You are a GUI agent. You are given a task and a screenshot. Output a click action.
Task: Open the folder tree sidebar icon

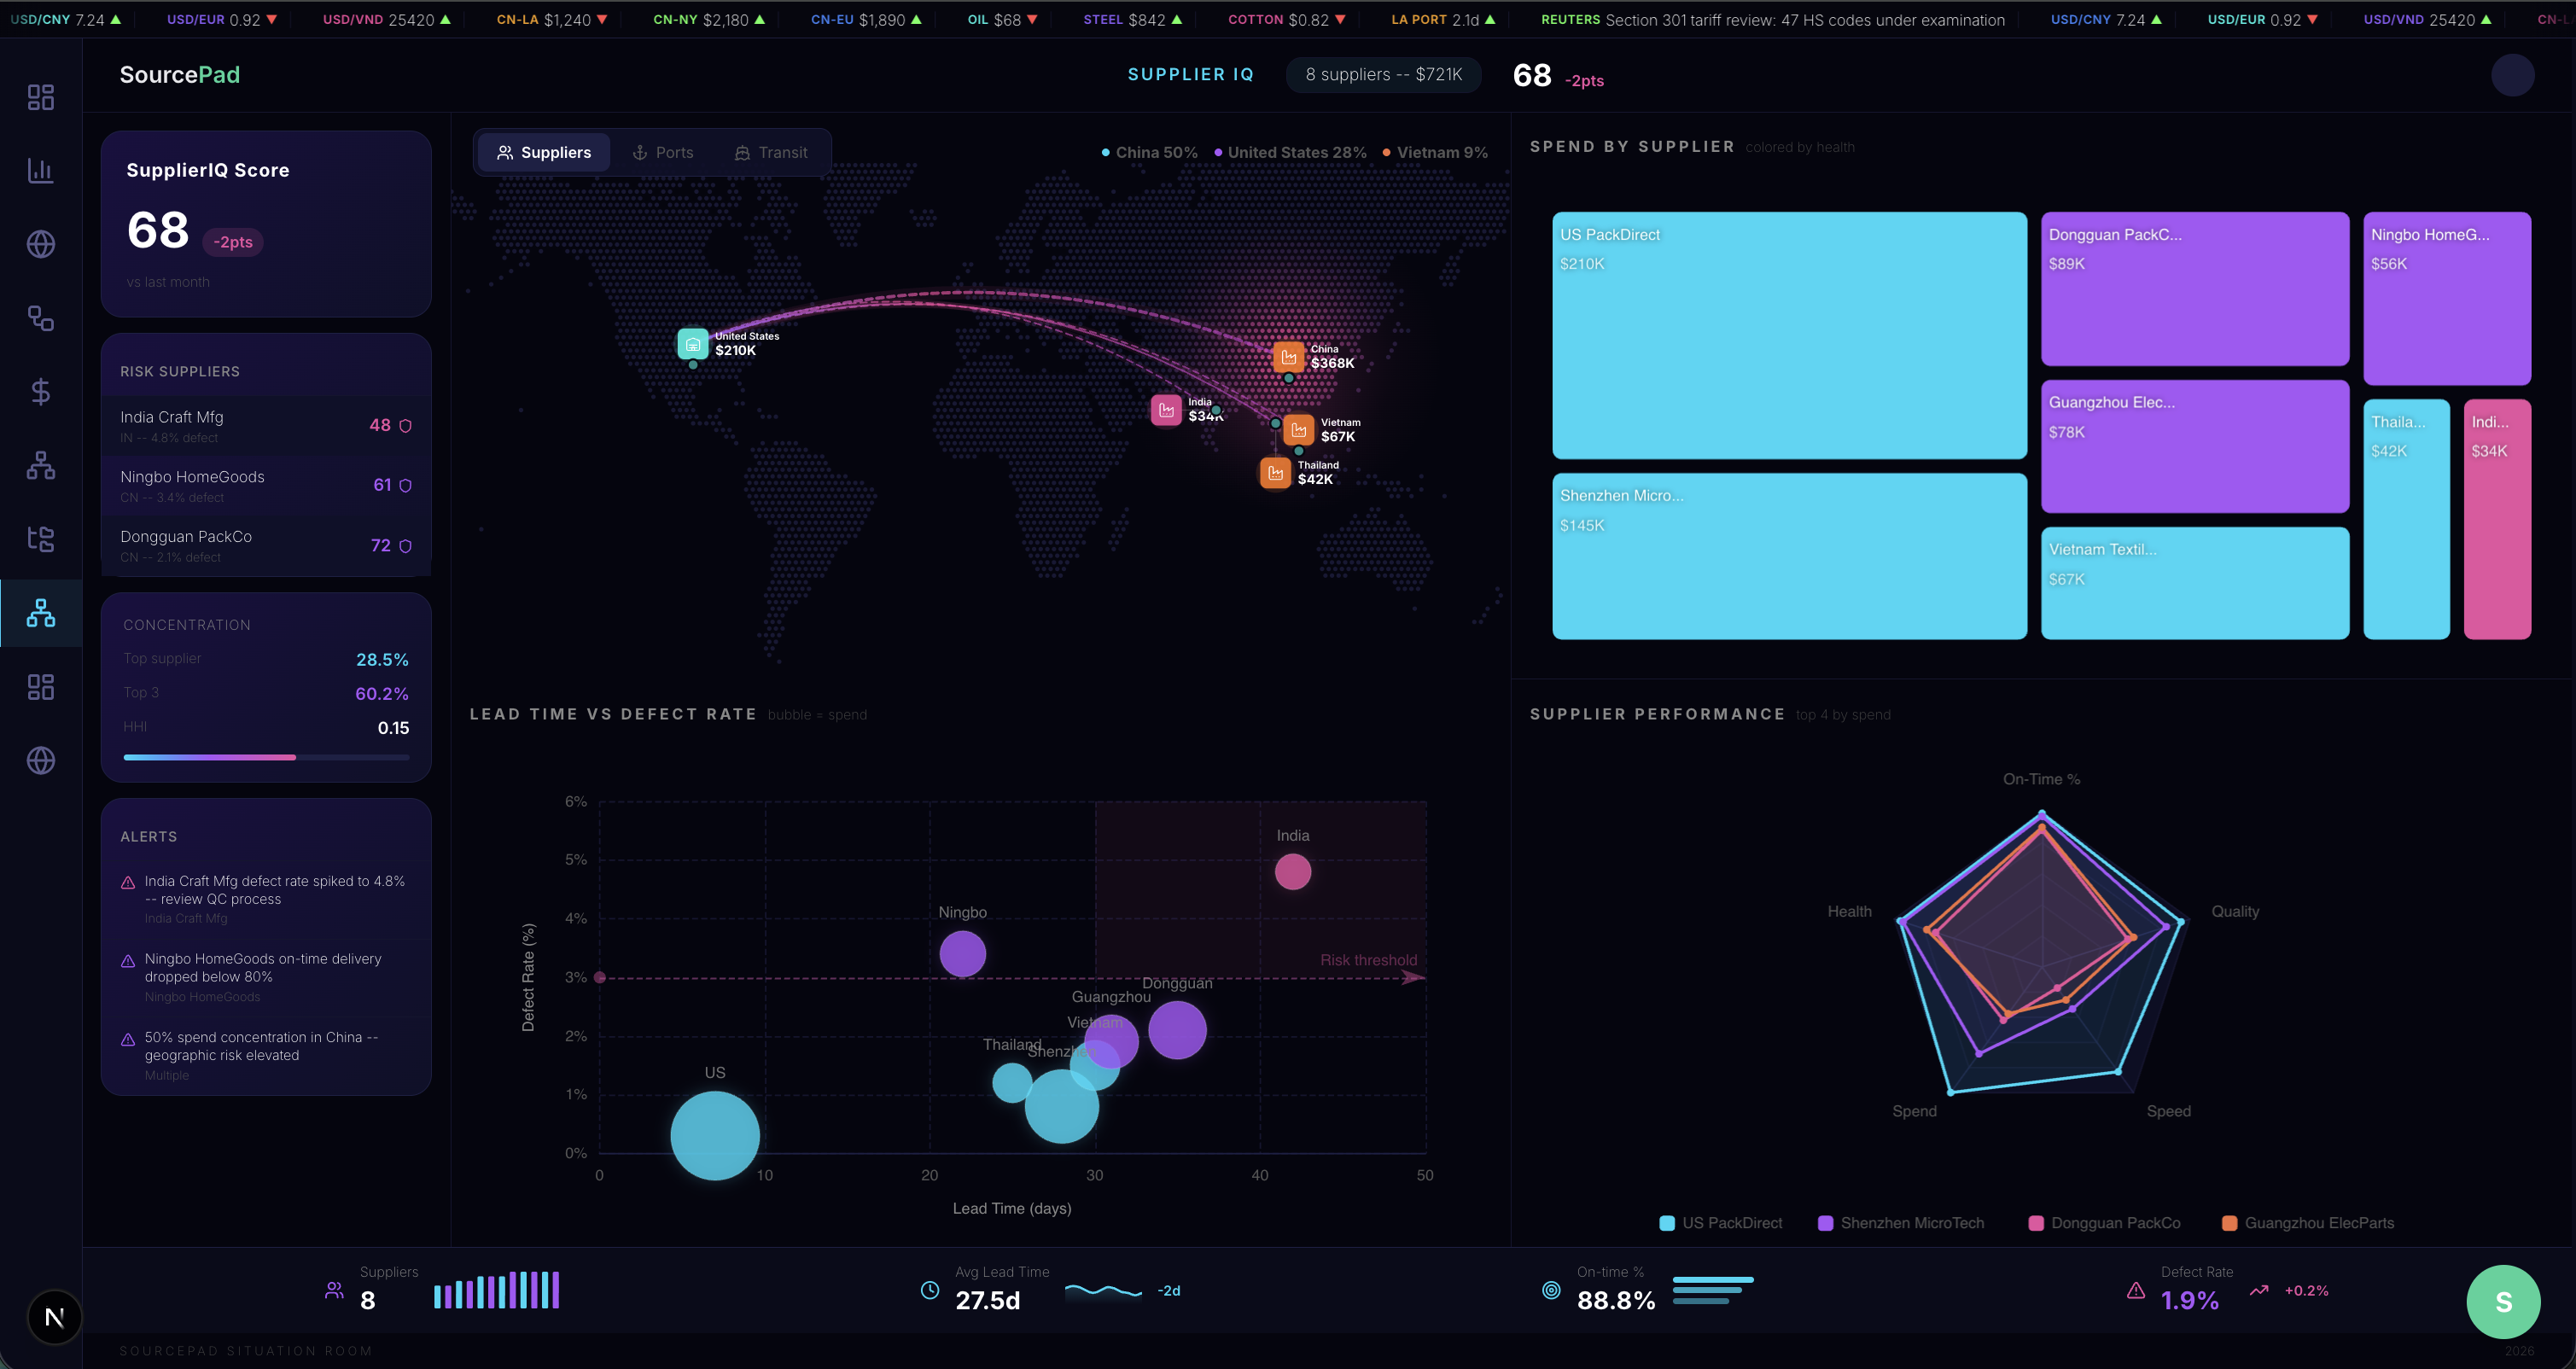[x=40, y=539]
